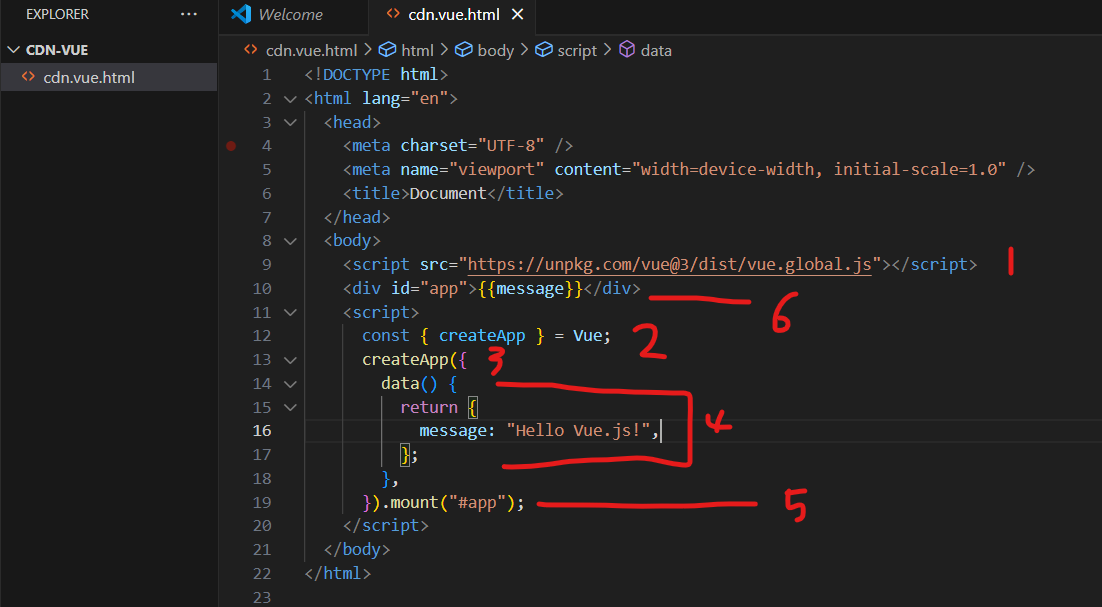Click the "Hello Vue.js!" string on line 16
Viewport: 1102px width, 607px height.
coord(579,431)
